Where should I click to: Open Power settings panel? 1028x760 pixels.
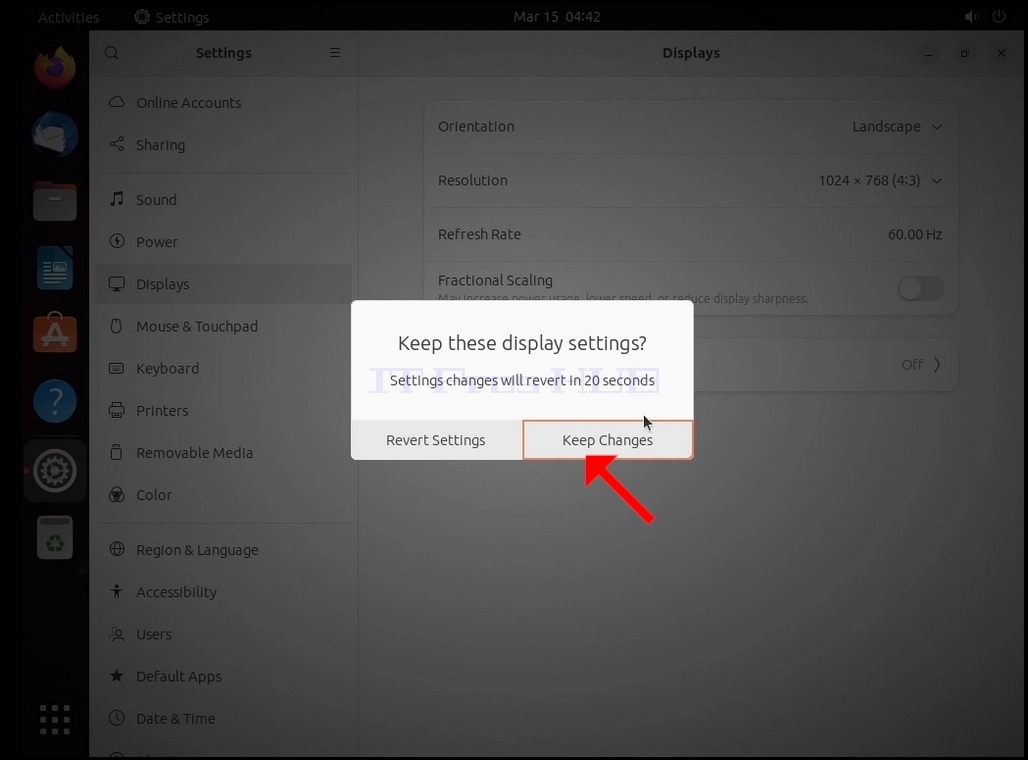click(x=224, y=242)
